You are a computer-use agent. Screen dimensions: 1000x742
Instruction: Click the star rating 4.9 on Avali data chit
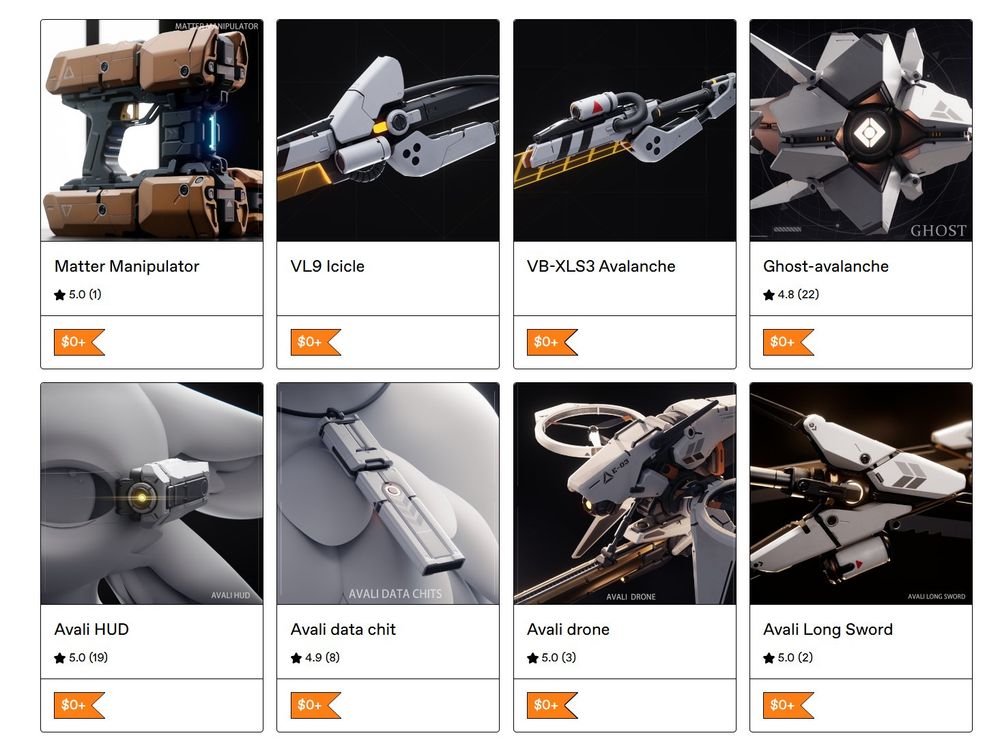point(315,657)
